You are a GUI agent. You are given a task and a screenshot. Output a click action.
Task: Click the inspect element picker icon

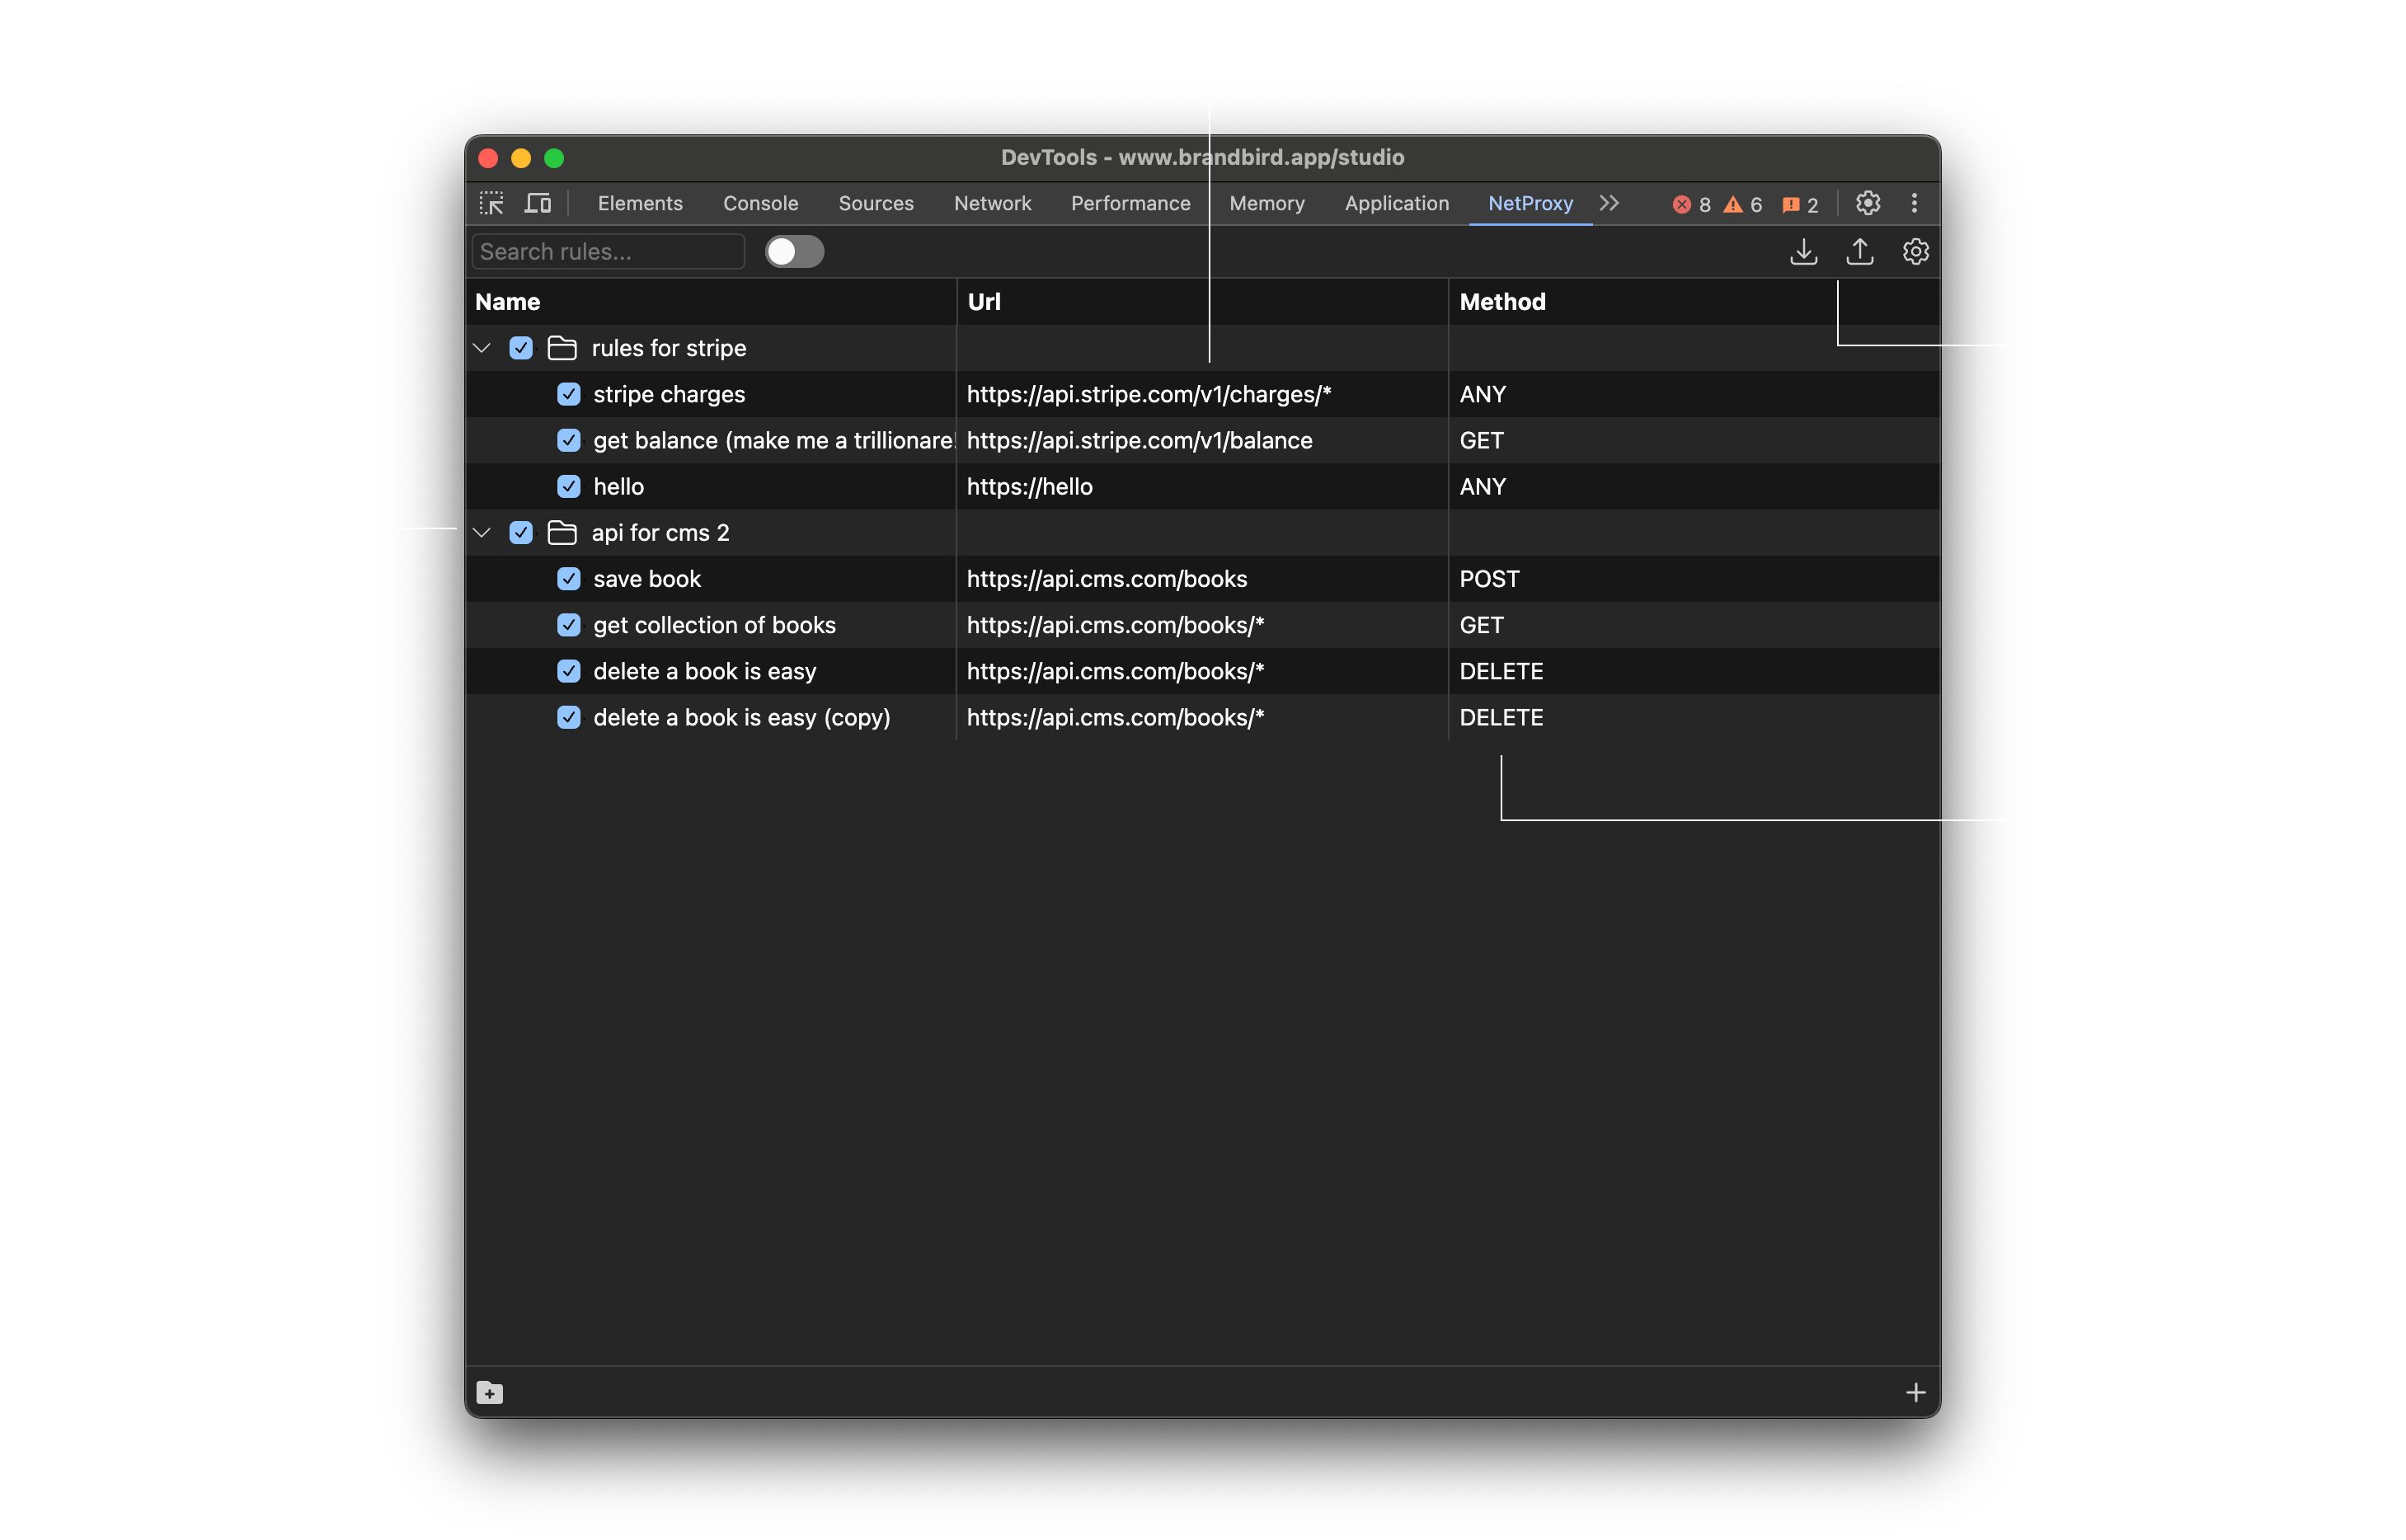(491, 203)
